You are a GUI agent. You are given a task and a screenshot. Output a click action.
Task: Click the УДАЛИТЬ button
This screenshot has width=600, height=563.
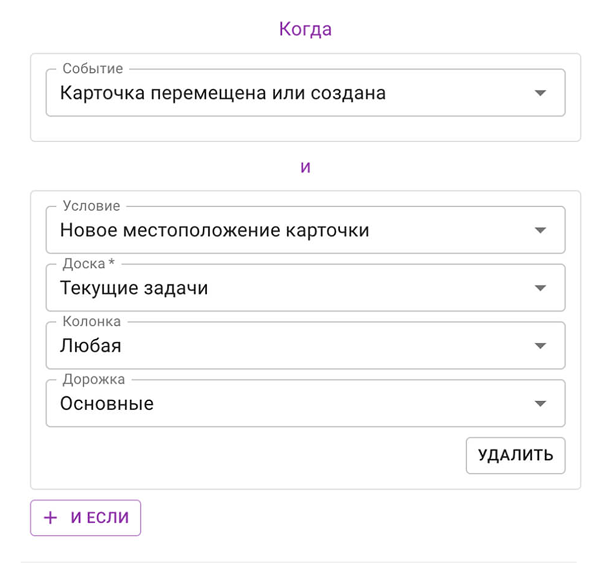(x=515, y=455)
